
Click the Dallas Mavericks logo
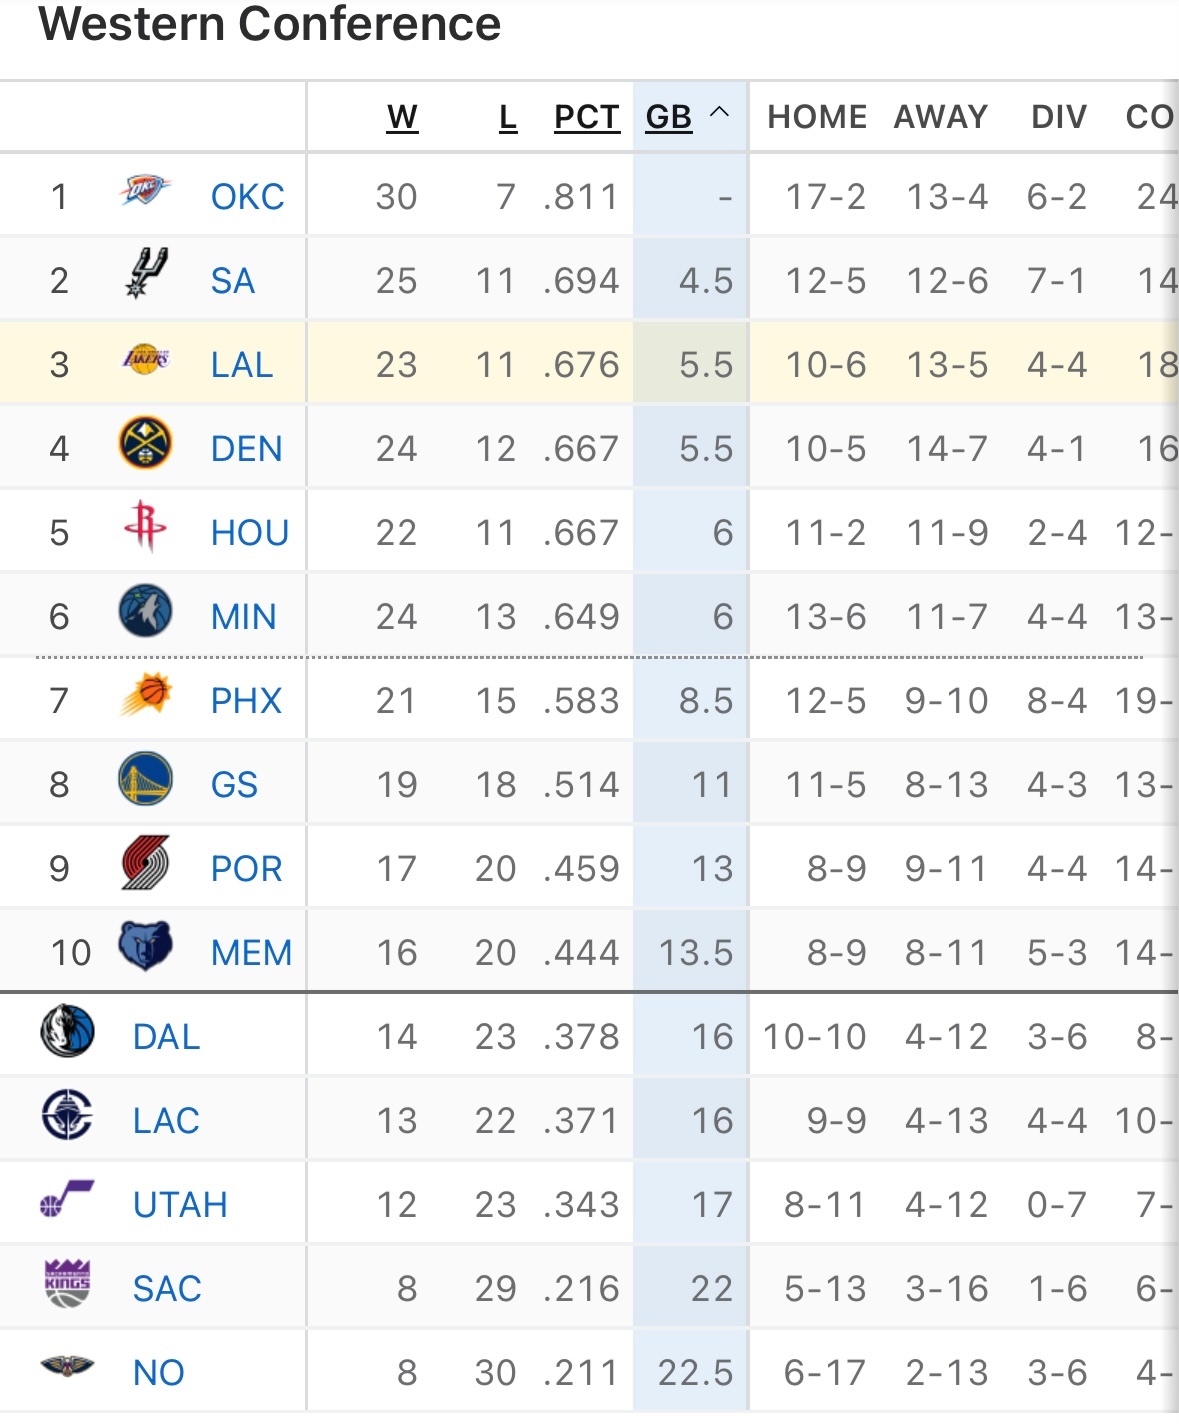pos(68,1032)
